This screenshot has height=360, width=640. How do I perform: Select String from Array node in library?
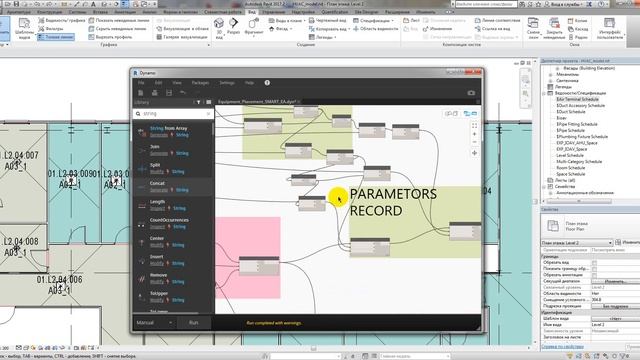point(172,131)
